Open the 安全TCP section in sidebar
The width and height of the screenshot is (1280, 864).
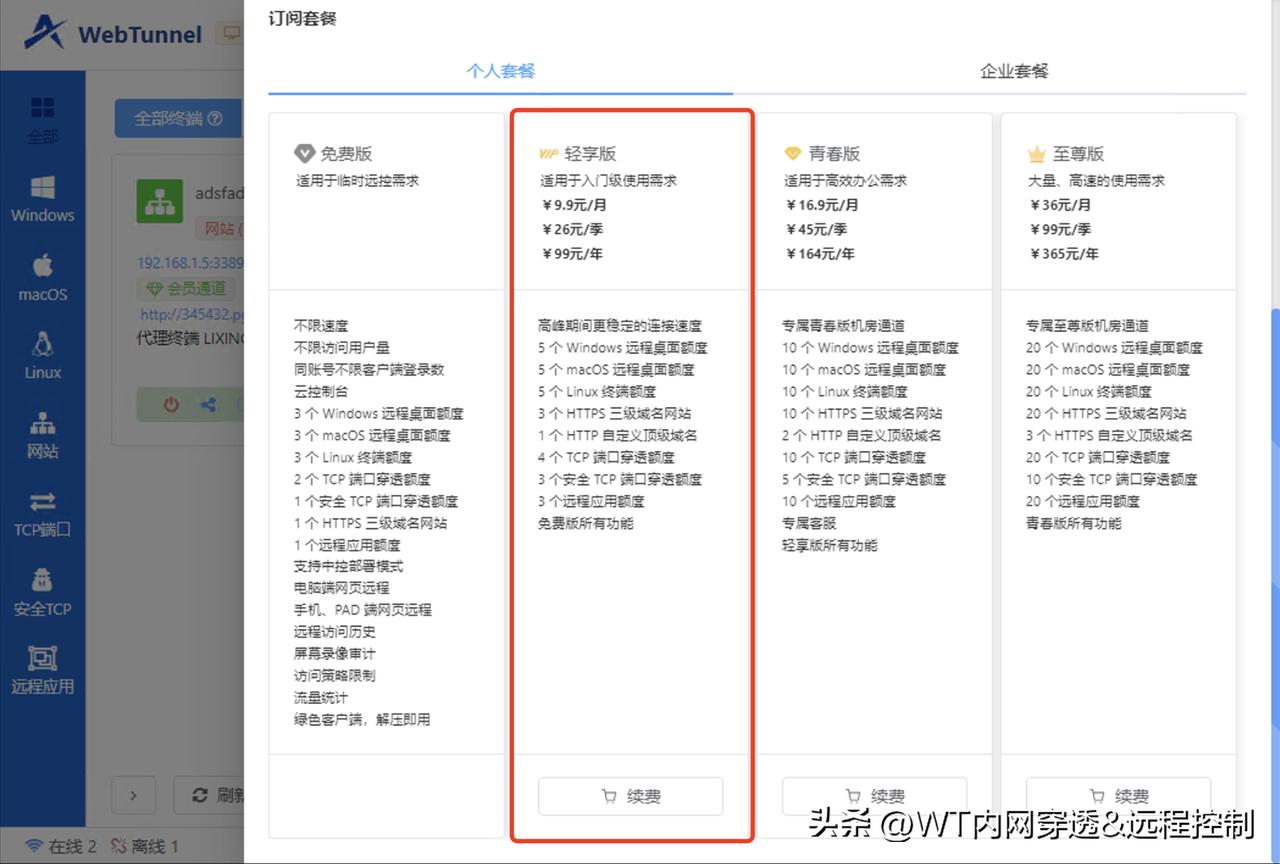click(x=41, y=592)
